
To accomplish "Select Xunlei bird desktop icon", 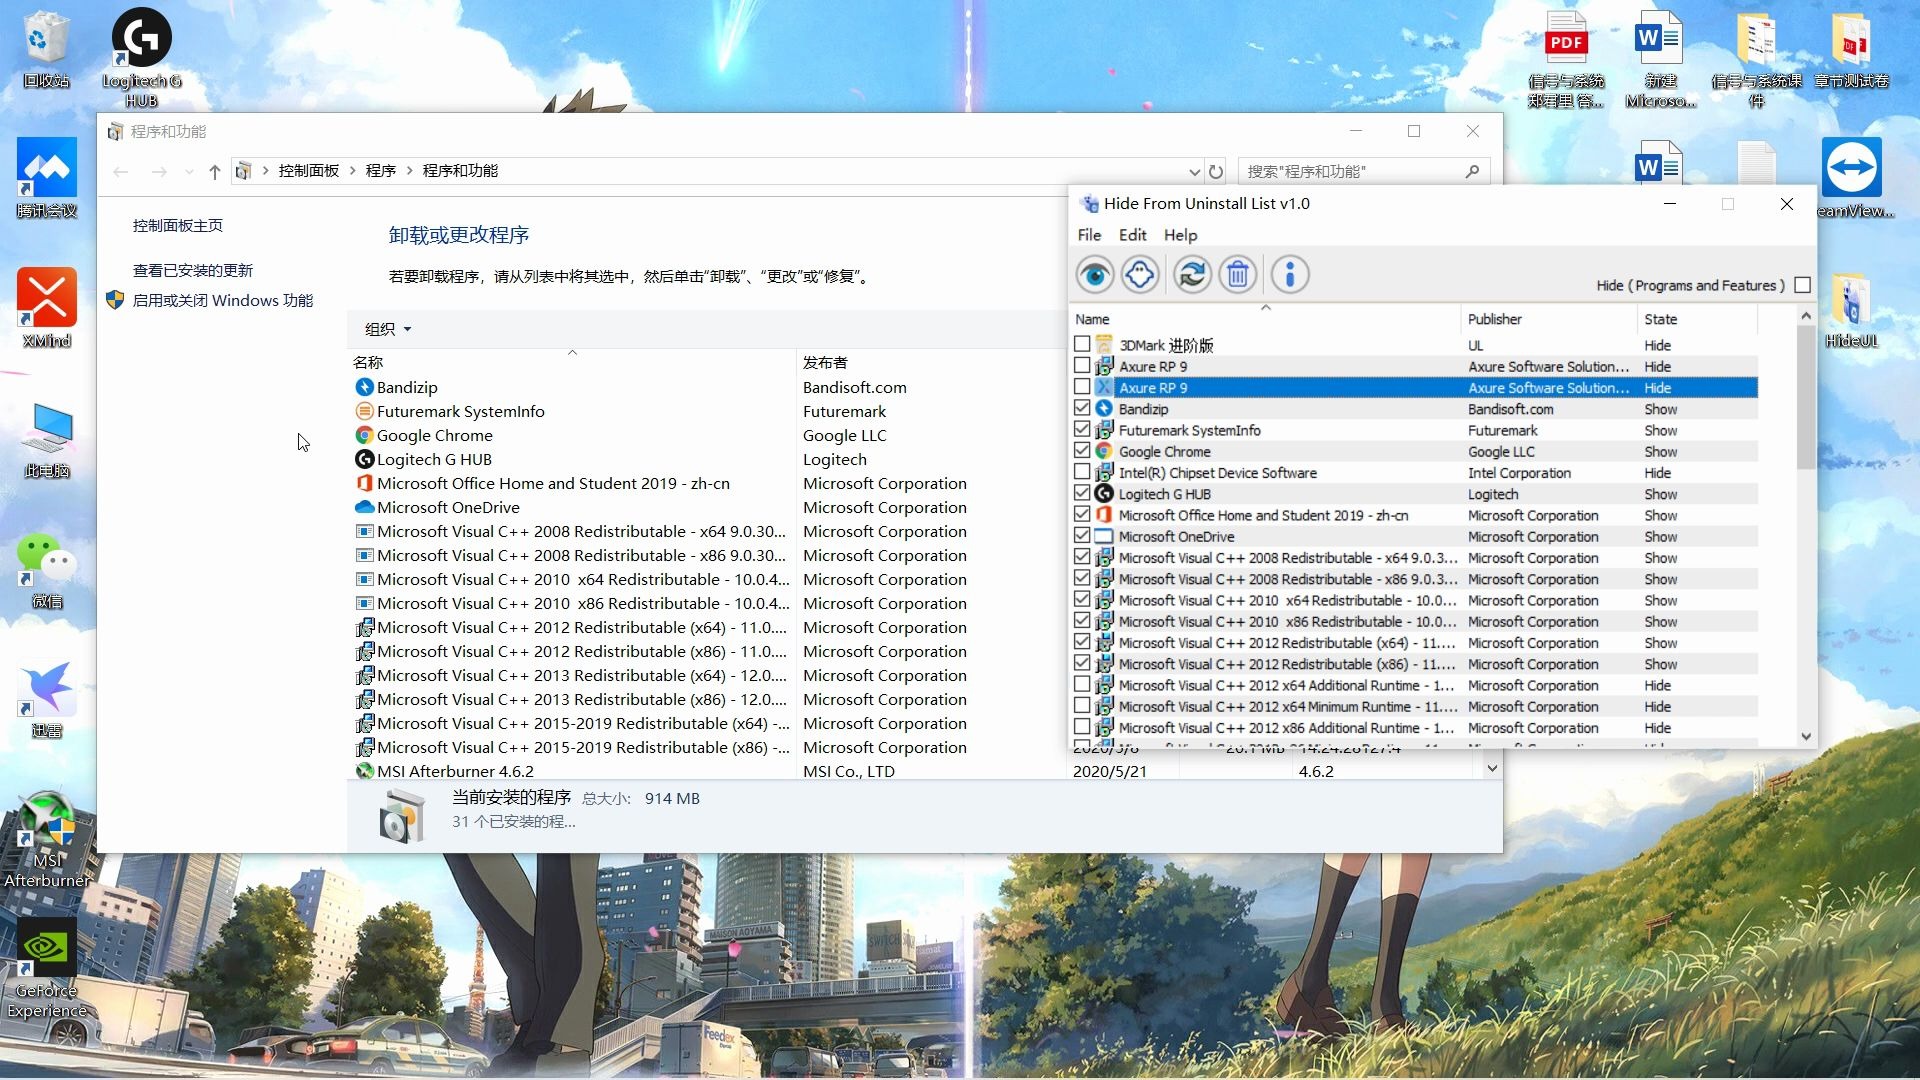I will 47,700.
